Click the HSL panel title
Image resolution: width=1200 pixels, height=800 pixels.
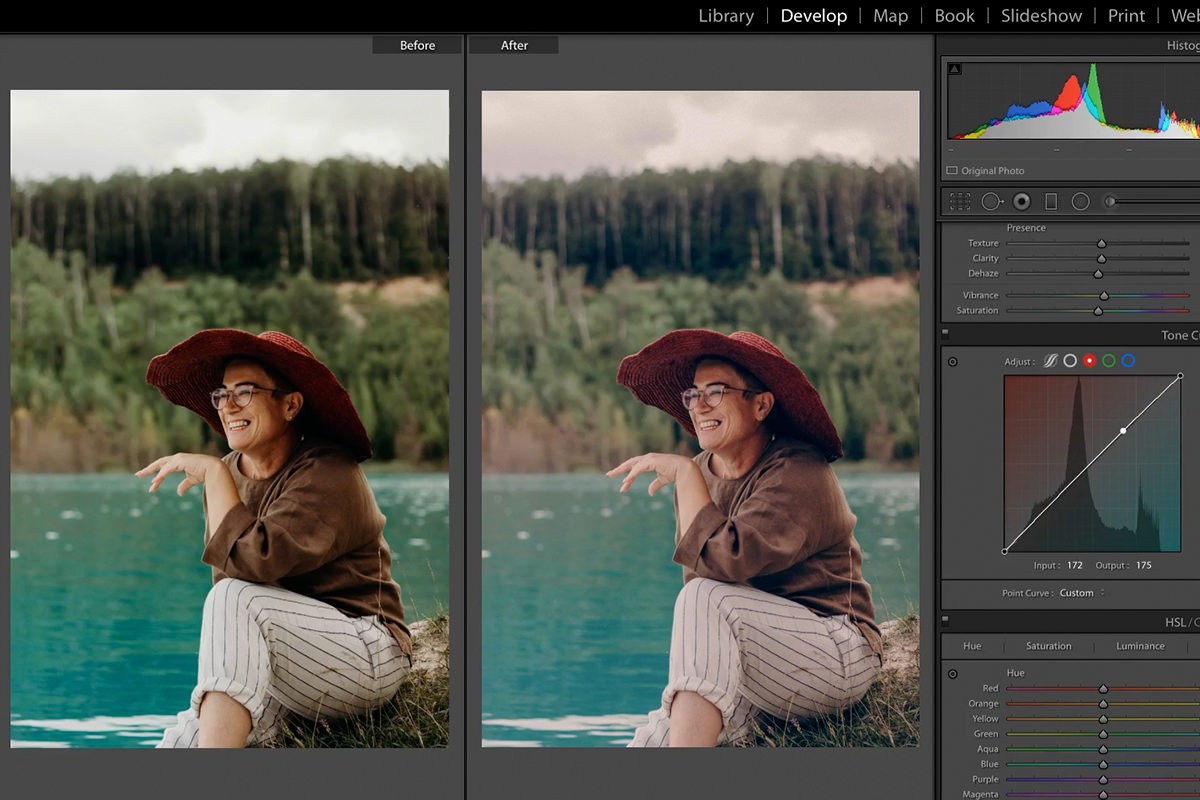[1182, 622]
